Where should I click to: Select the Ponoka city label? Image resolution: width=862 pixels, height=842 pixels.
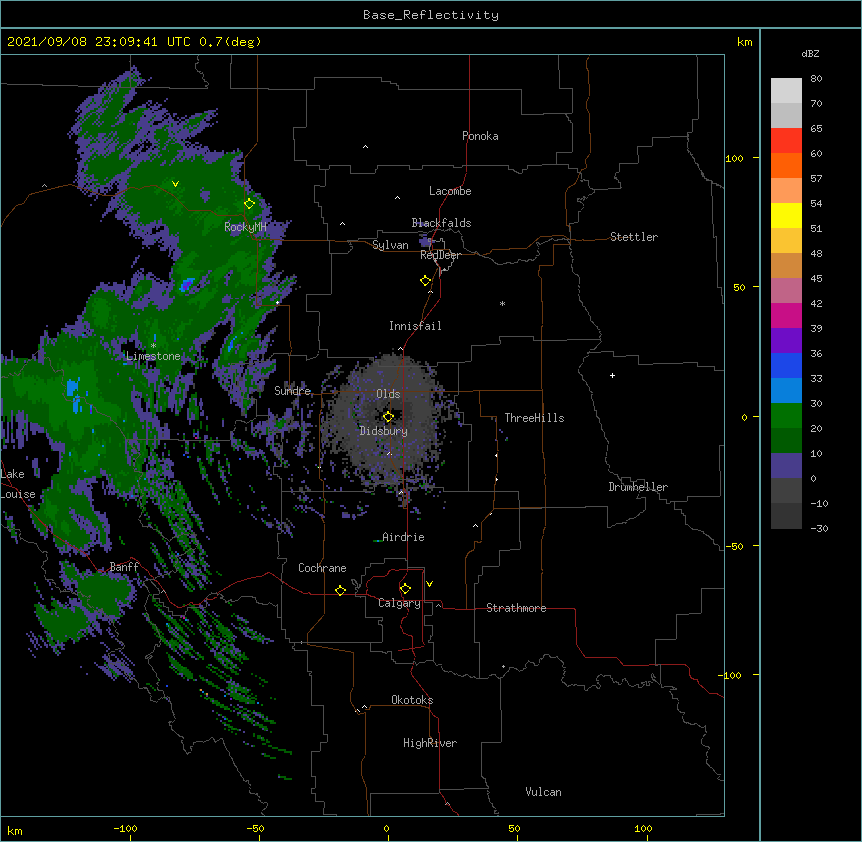[x=480, y=136]
